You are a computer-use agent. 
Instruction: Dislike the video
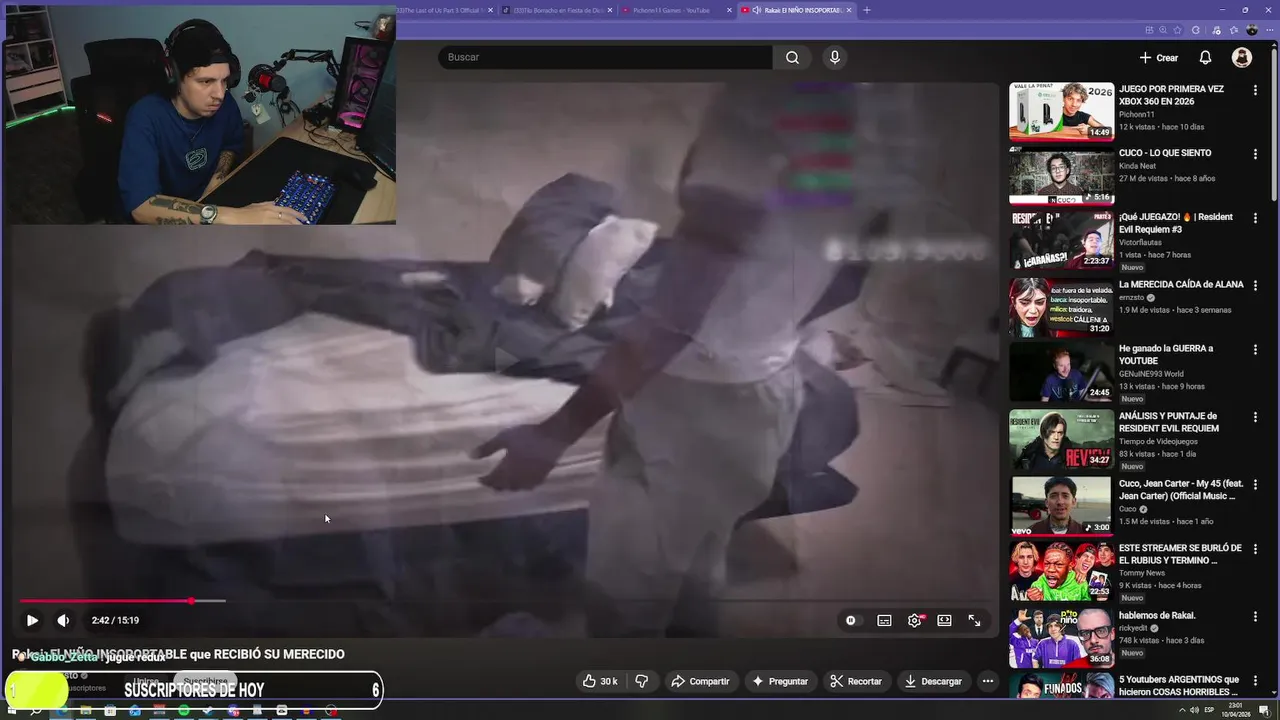point(642,681)
